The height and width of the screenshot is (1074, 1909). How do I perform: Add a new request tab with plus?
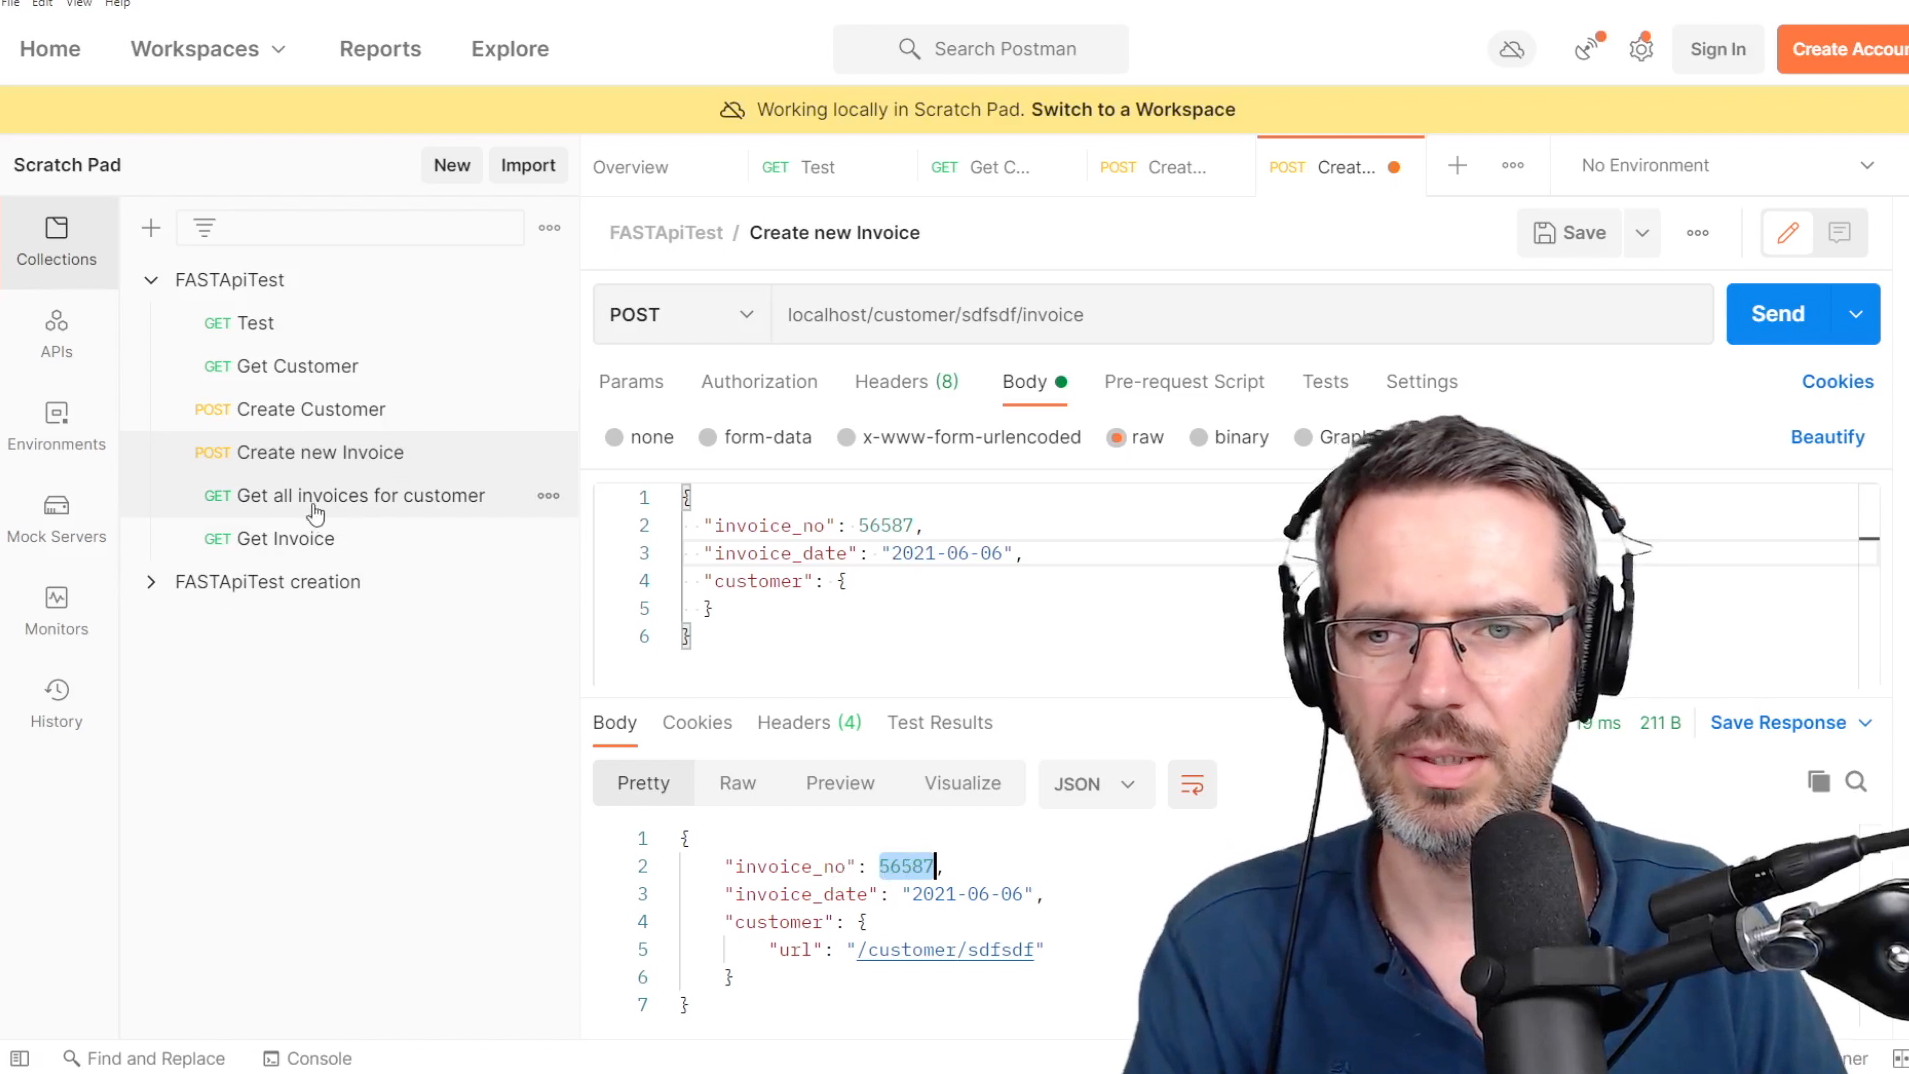click(x=1457, y=166)
